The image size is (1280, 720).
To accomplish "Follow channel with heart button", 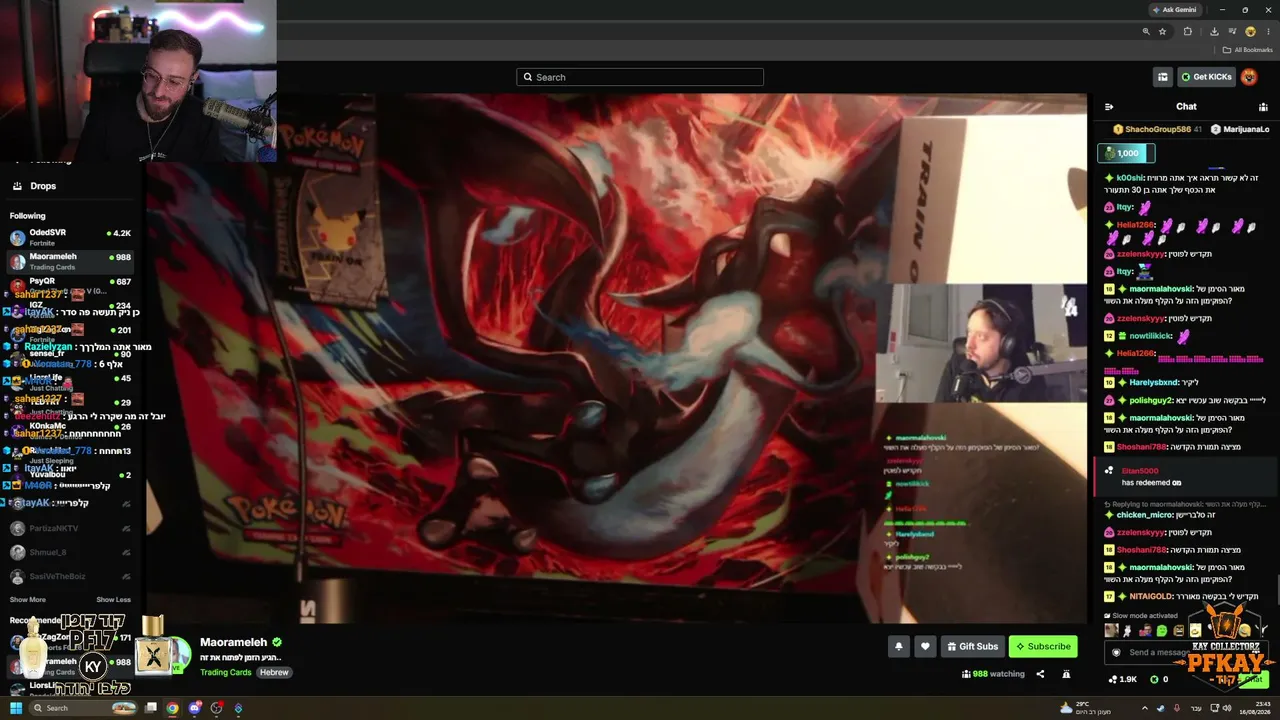I will point(925,646).
